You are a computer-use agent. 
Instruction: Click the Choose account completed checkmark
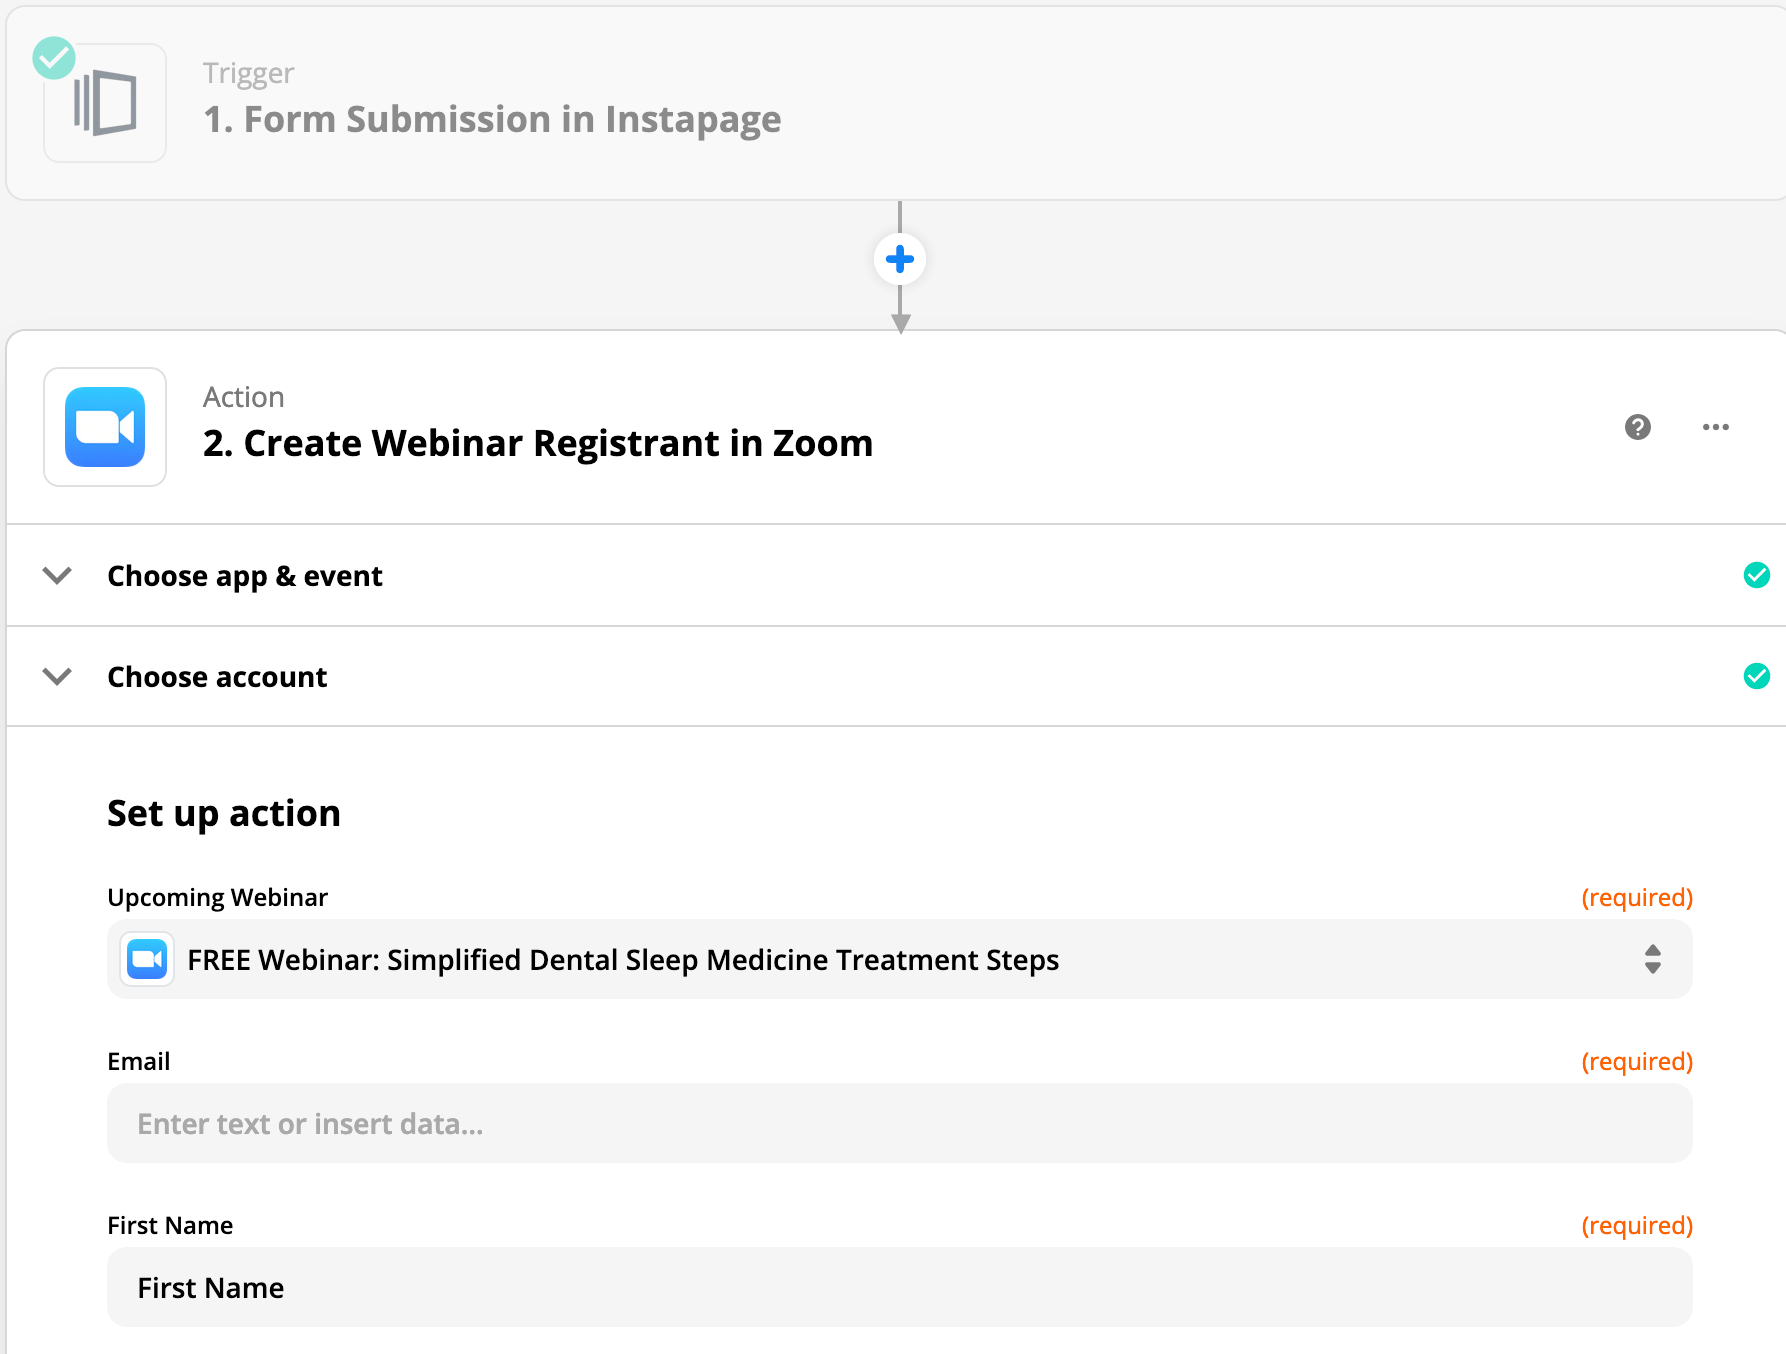(x=1757, y=676)
